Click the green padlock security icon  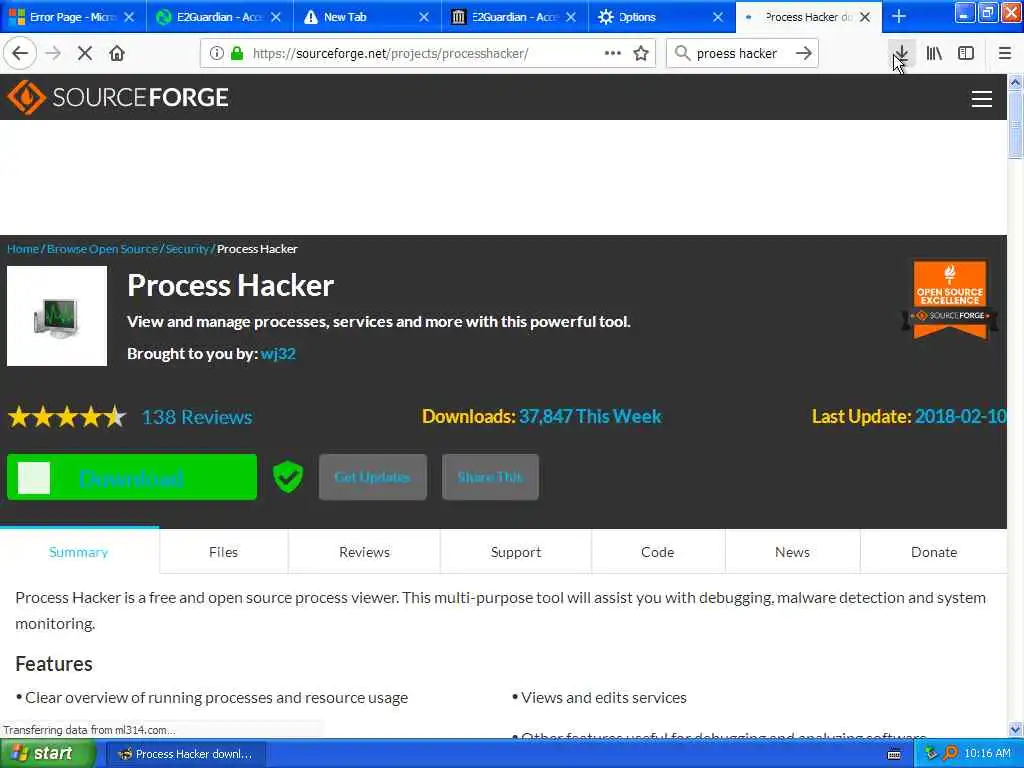tap(237, 53)
